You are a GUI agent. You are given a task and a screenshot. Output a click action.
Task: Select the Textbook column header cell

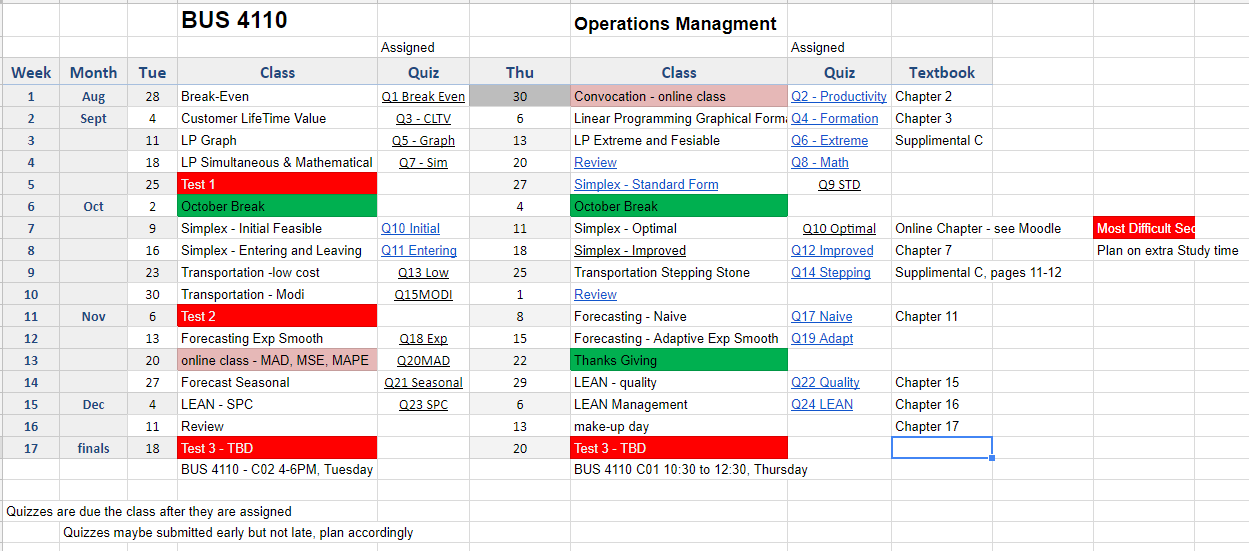[x=941, y=72]
